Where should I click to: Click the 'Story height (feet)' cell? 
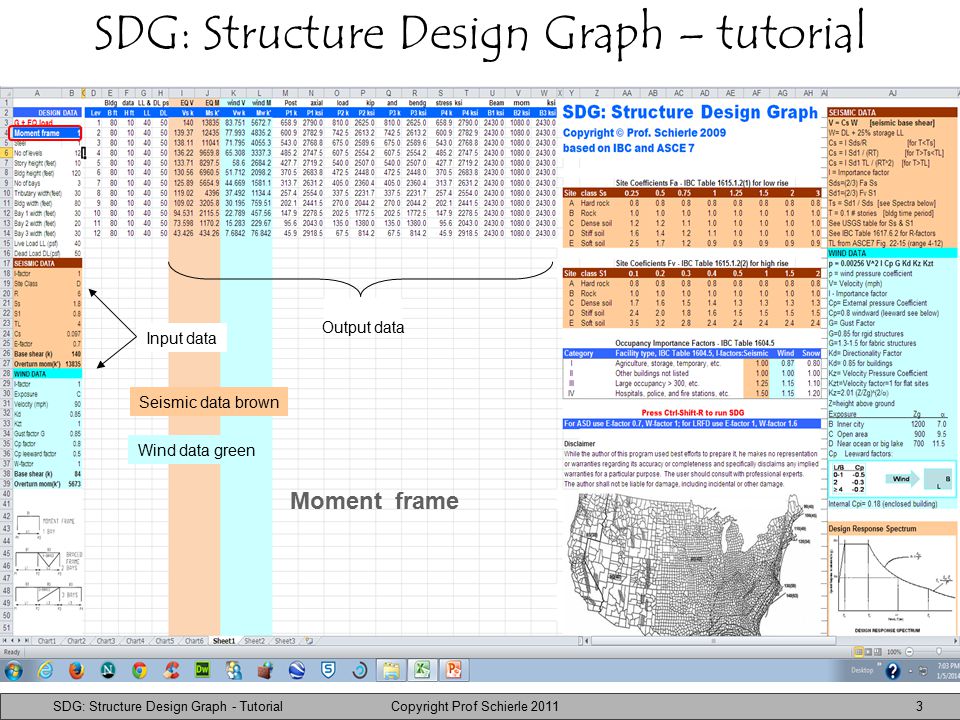tap(37, 163)
